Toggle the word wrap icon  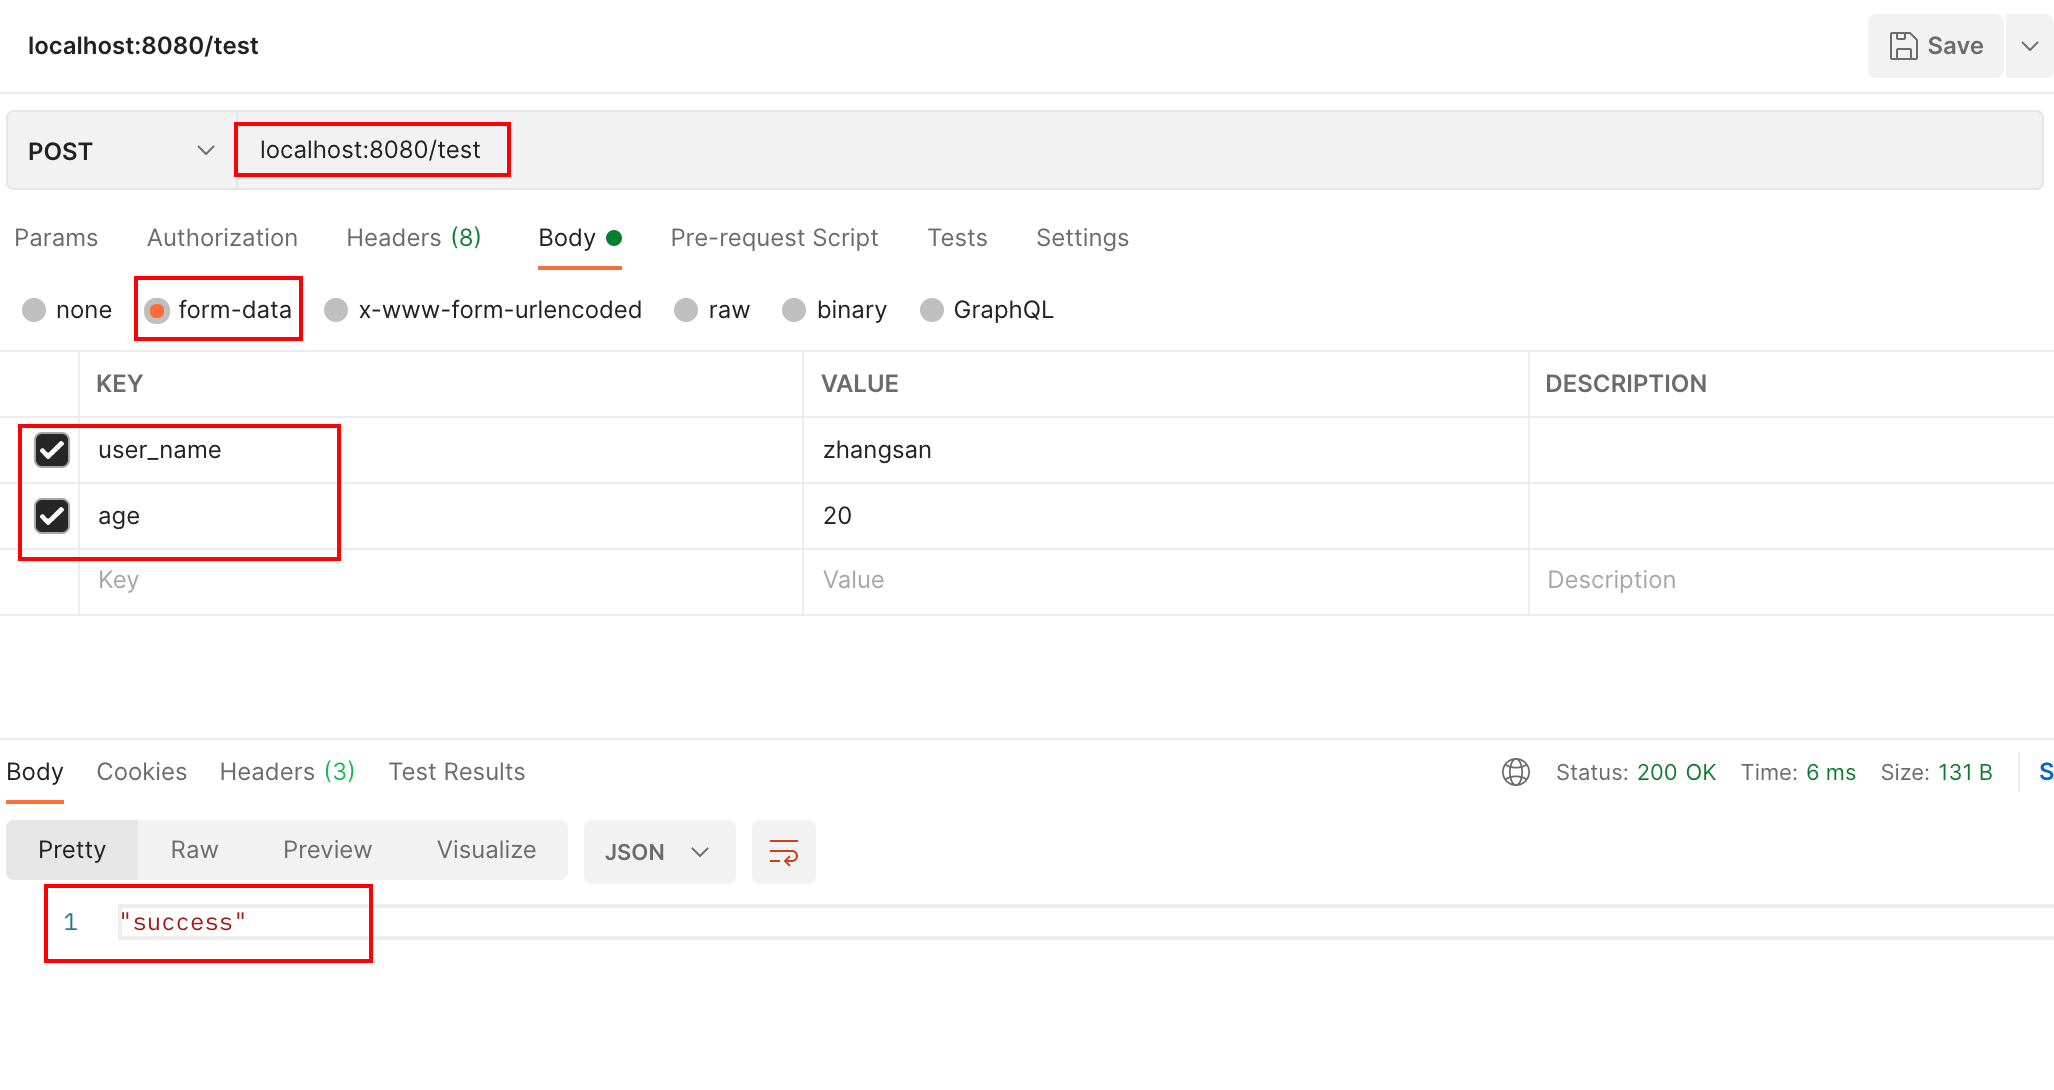pyautogui.click(x=784, y=852)
